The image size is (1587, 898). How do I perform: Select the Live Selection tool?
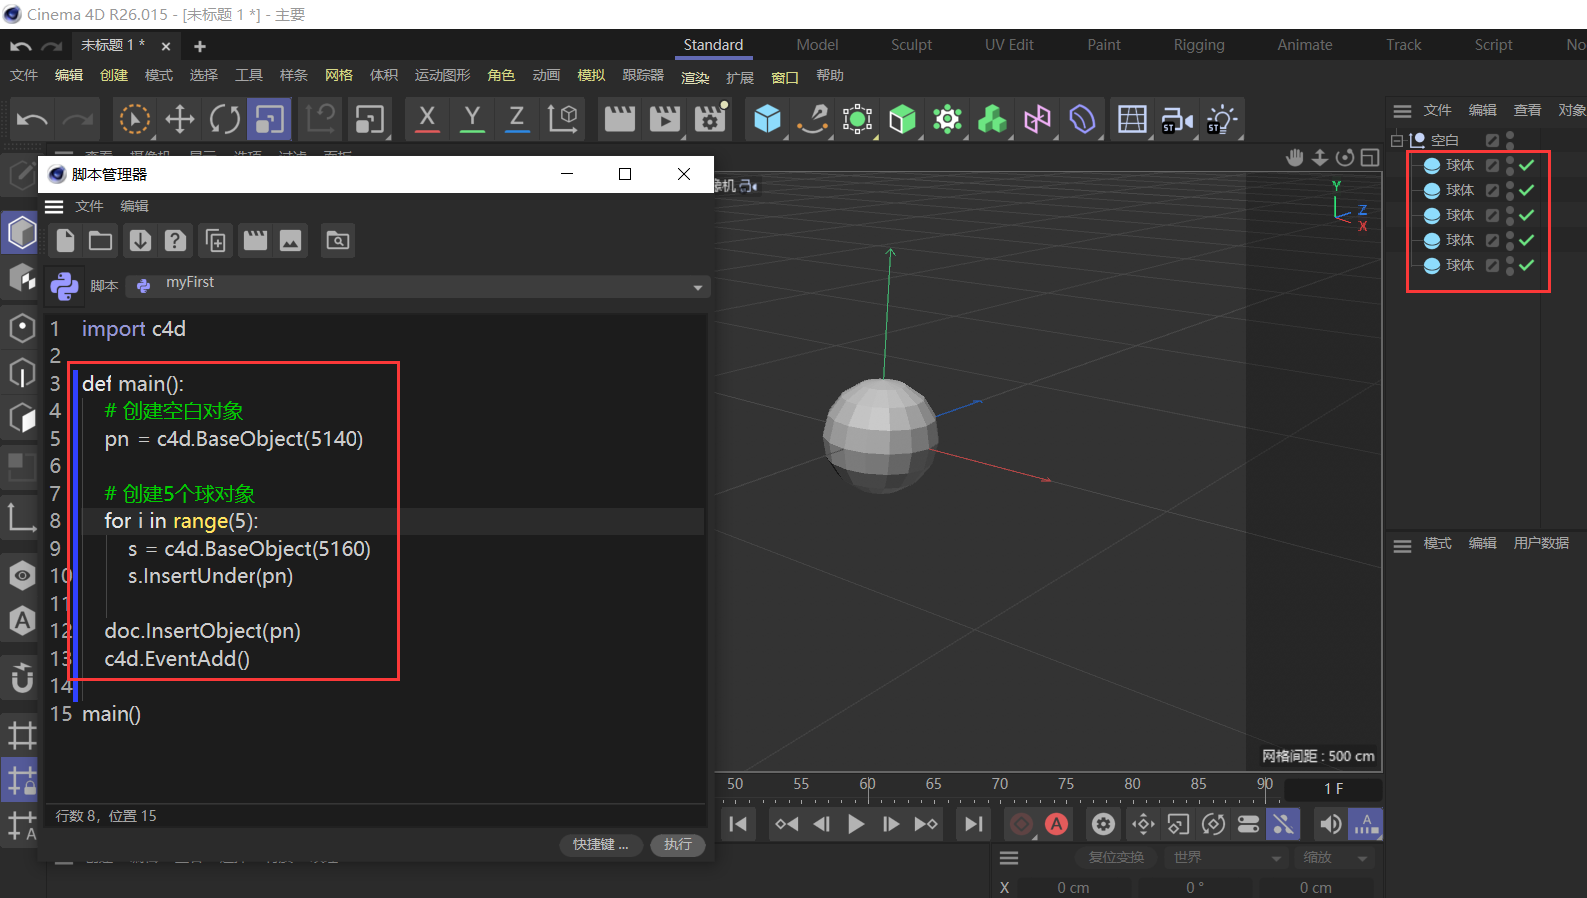click(x=134, y=120)
